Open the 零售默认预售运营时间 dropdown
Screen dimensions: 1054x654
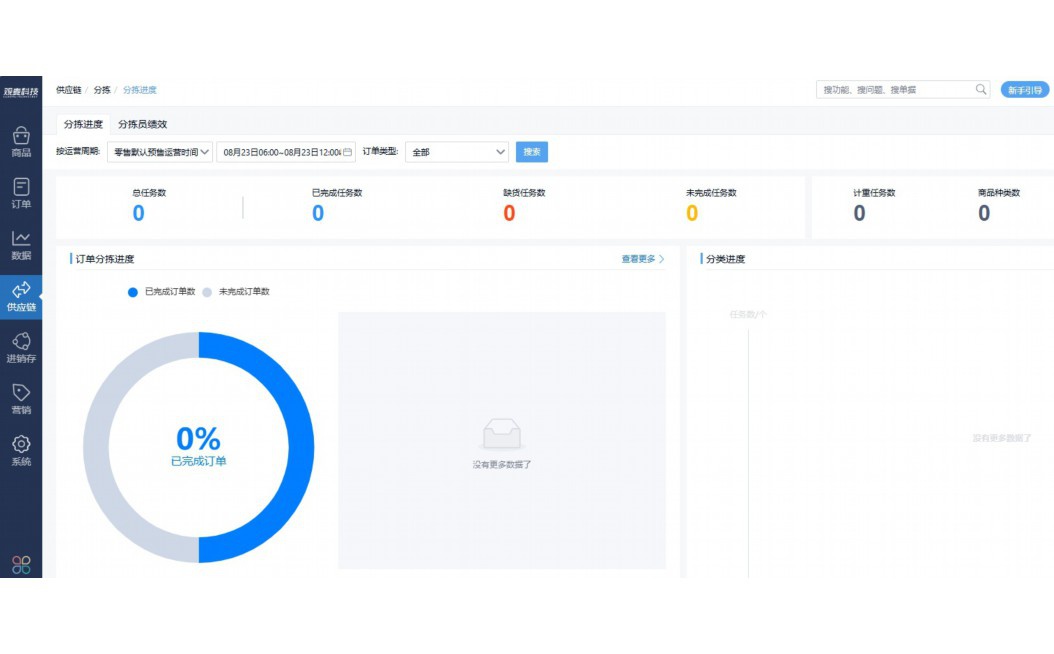(160, 152)
